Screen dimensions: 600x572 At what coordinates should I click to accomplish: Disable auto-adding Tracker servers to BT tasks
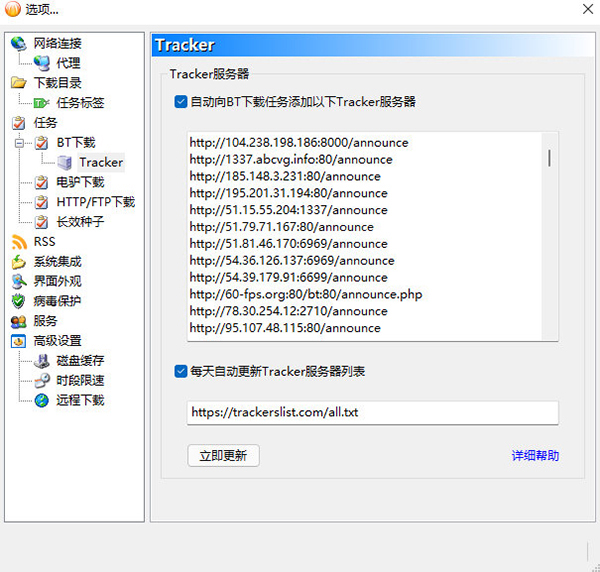tap(181, 102)
